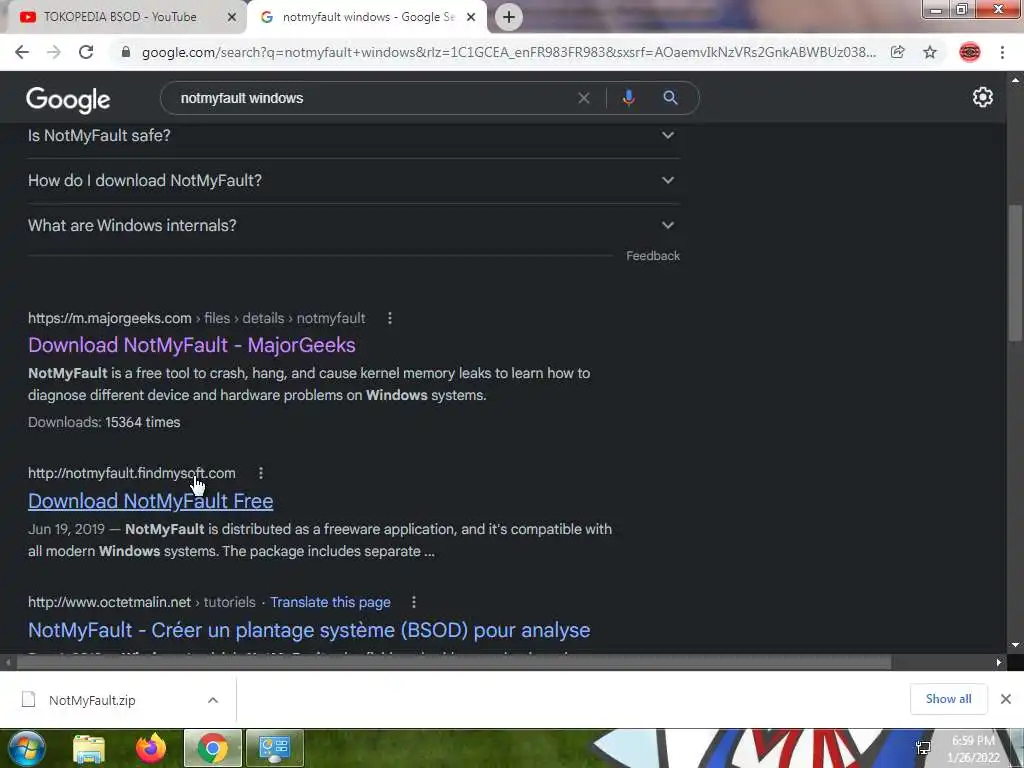The image size is (1024, 768).
Task: Open the Windows Start menu
Action: coord(27,748)
